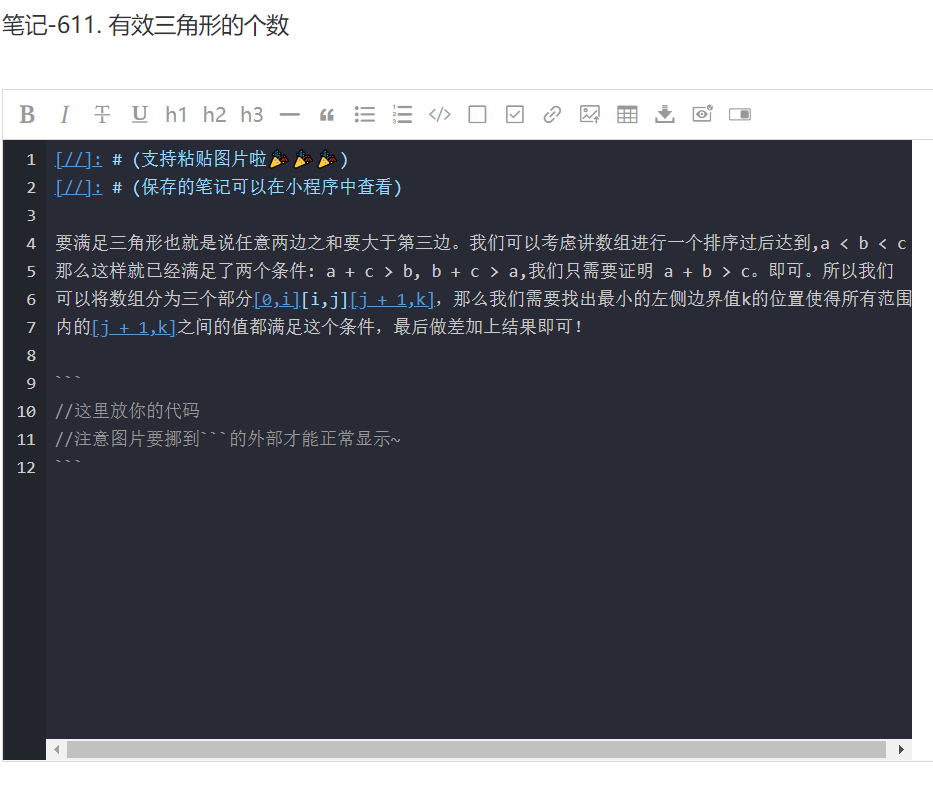
Task: Toggle the rightmost switch icon in toolbar
Action: 739,114
